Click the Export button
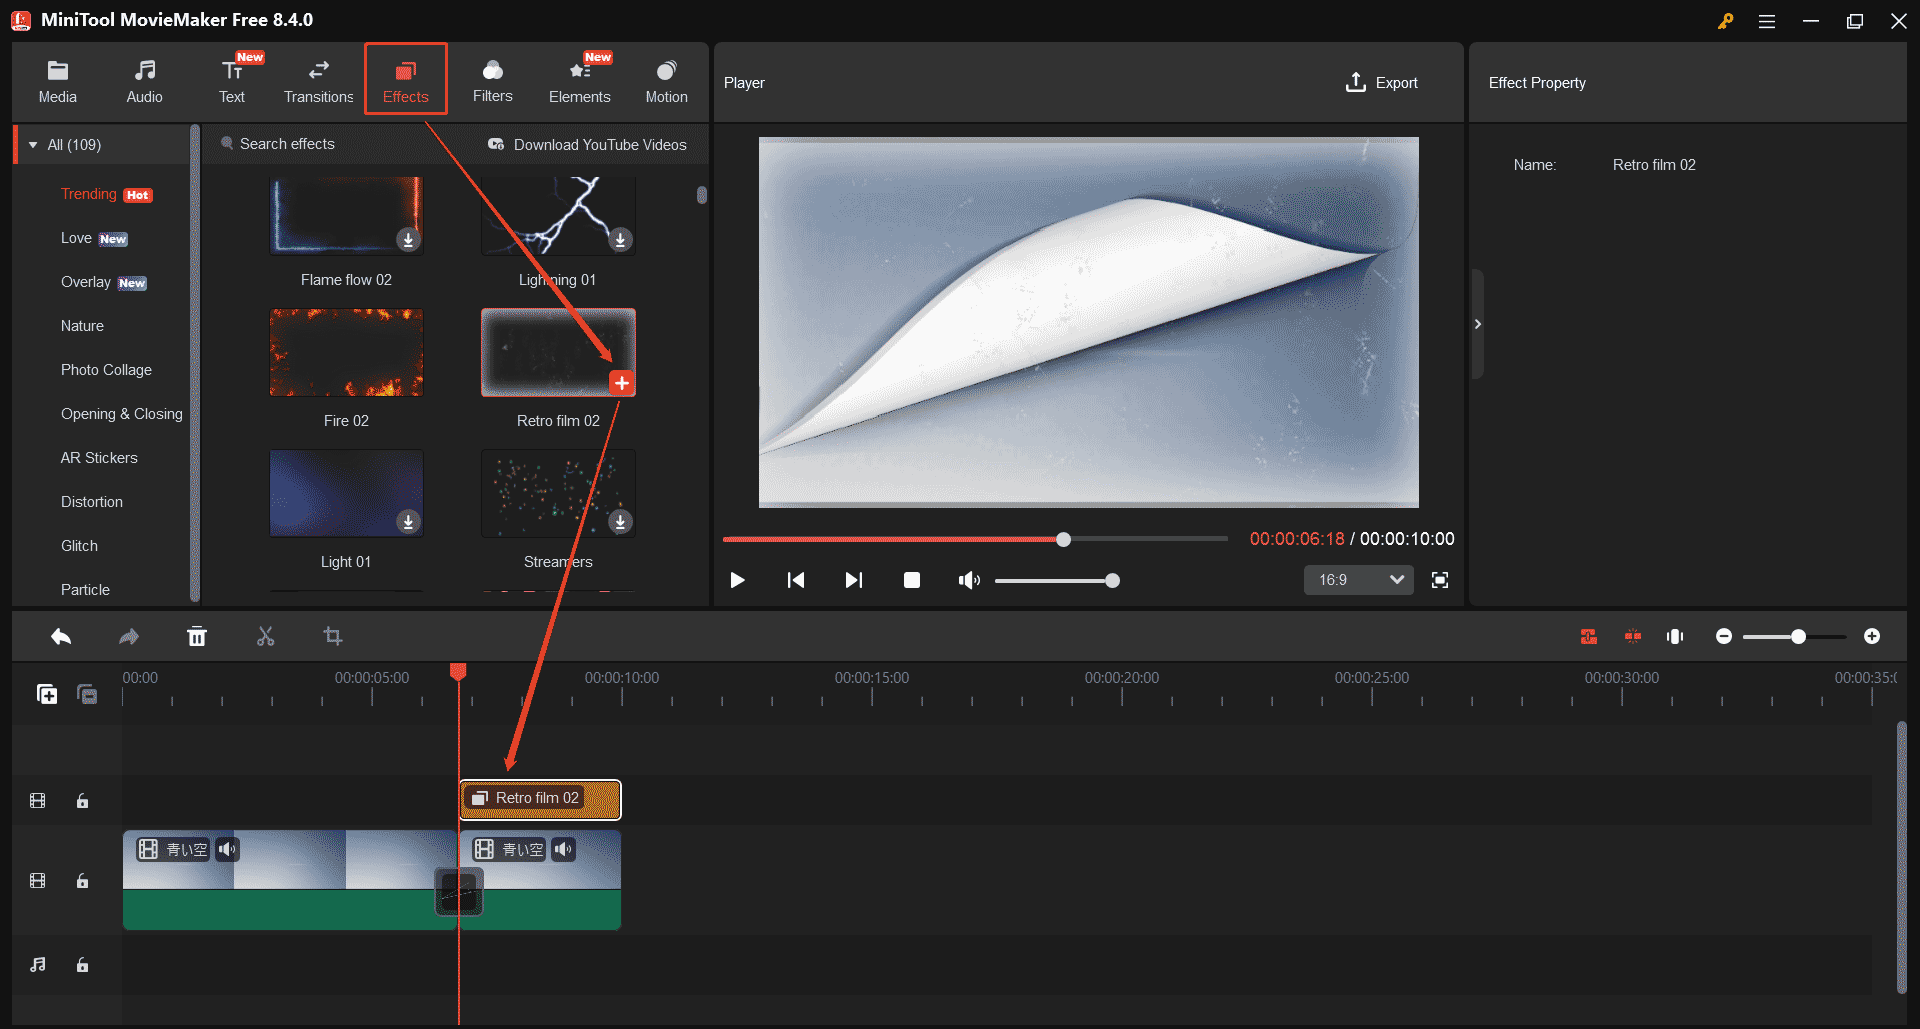1920x1029 pixels. click(x=1381, y=82)
